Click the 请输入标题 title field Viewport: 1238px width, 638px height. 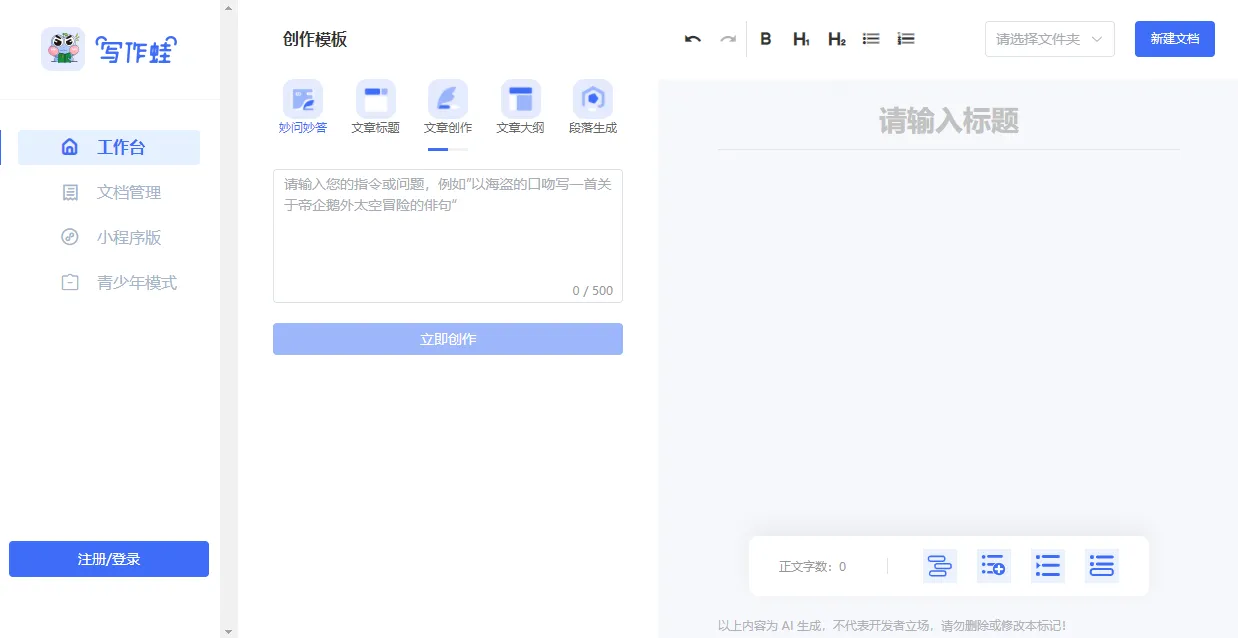(948, 122)
